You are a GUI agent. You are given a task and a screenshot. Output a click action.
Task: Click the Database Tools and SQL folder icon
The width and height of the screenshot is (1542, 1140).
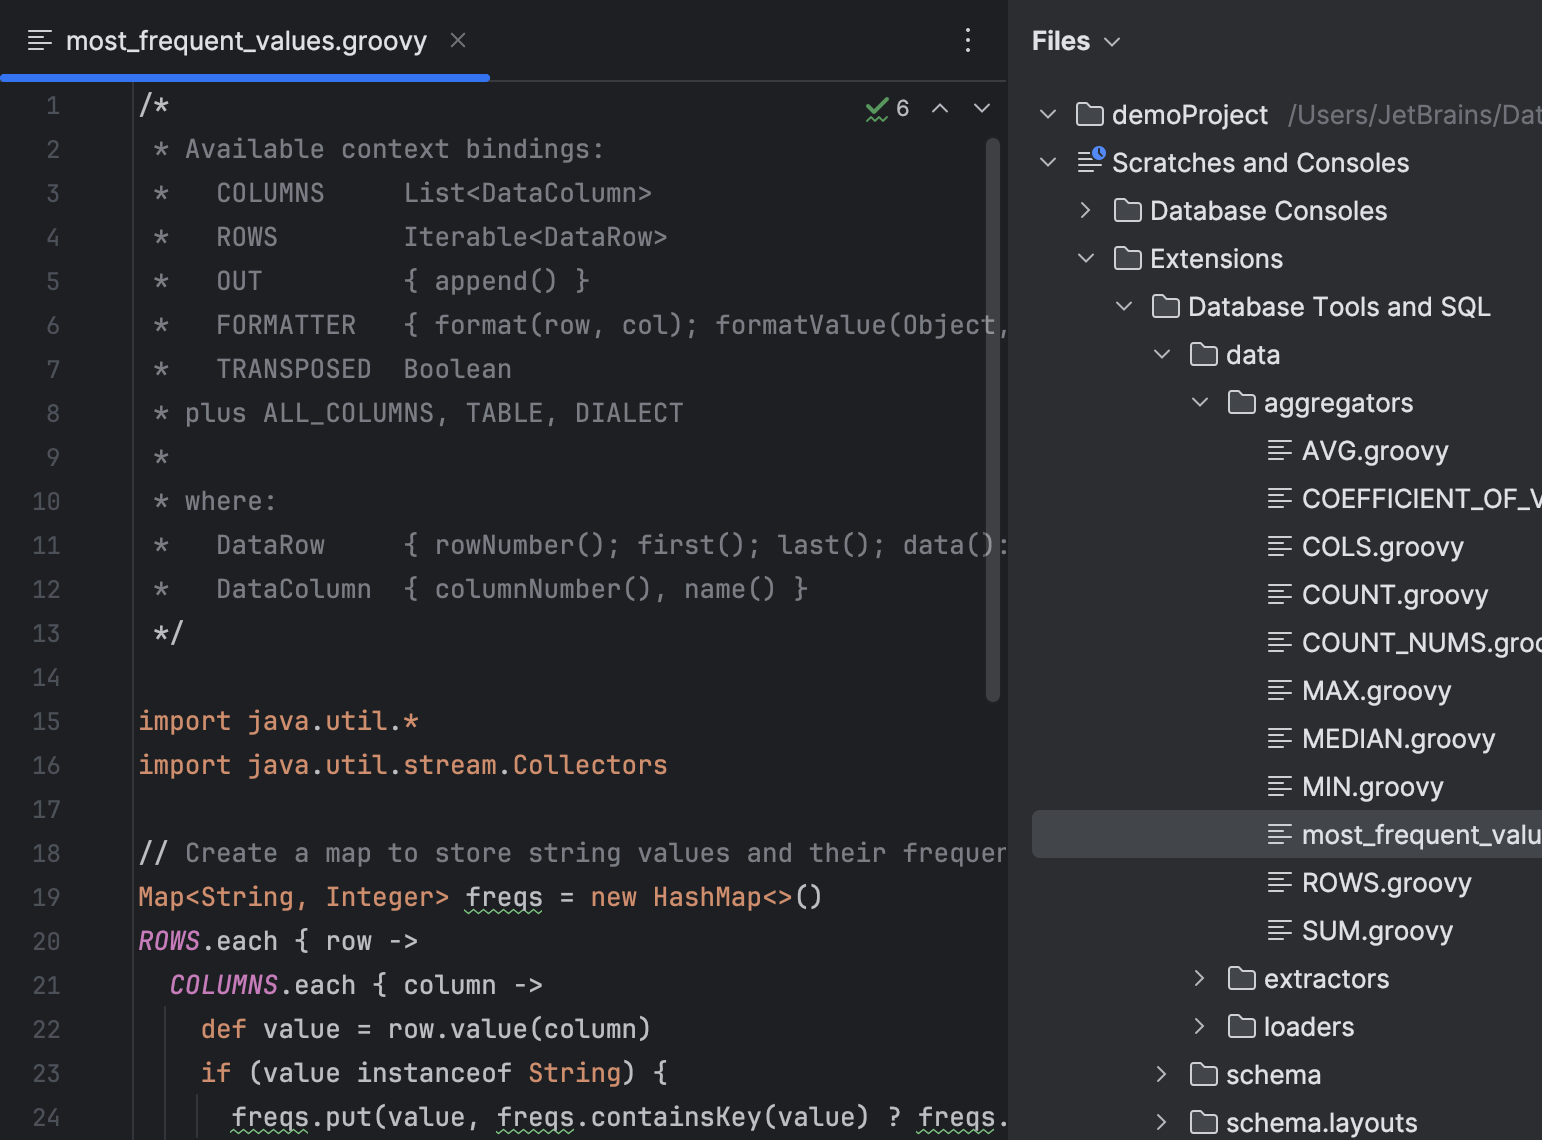(1165, 306)
